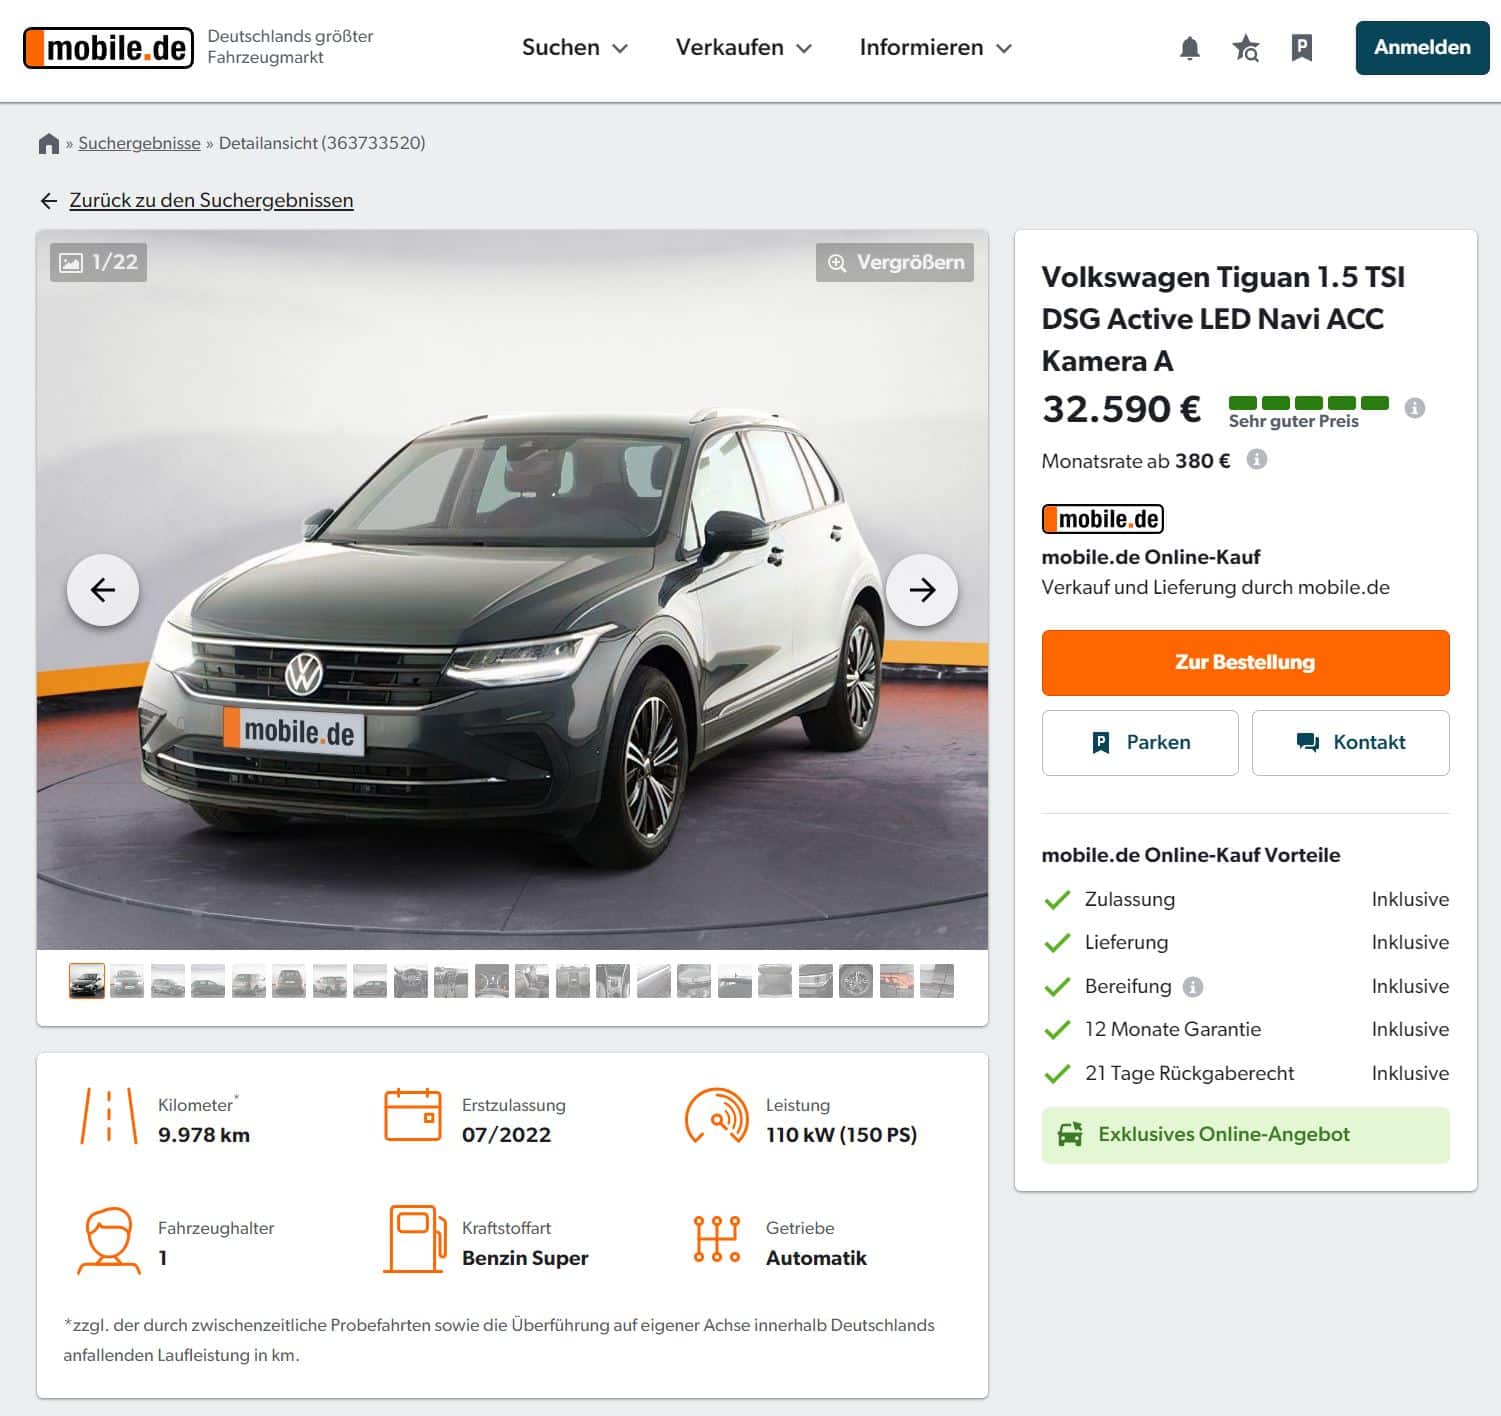This screenshot has height=1416, width=1501.
Task: Open notifications bell icon
Action: pyautogui.click(x=1189, y=48)
